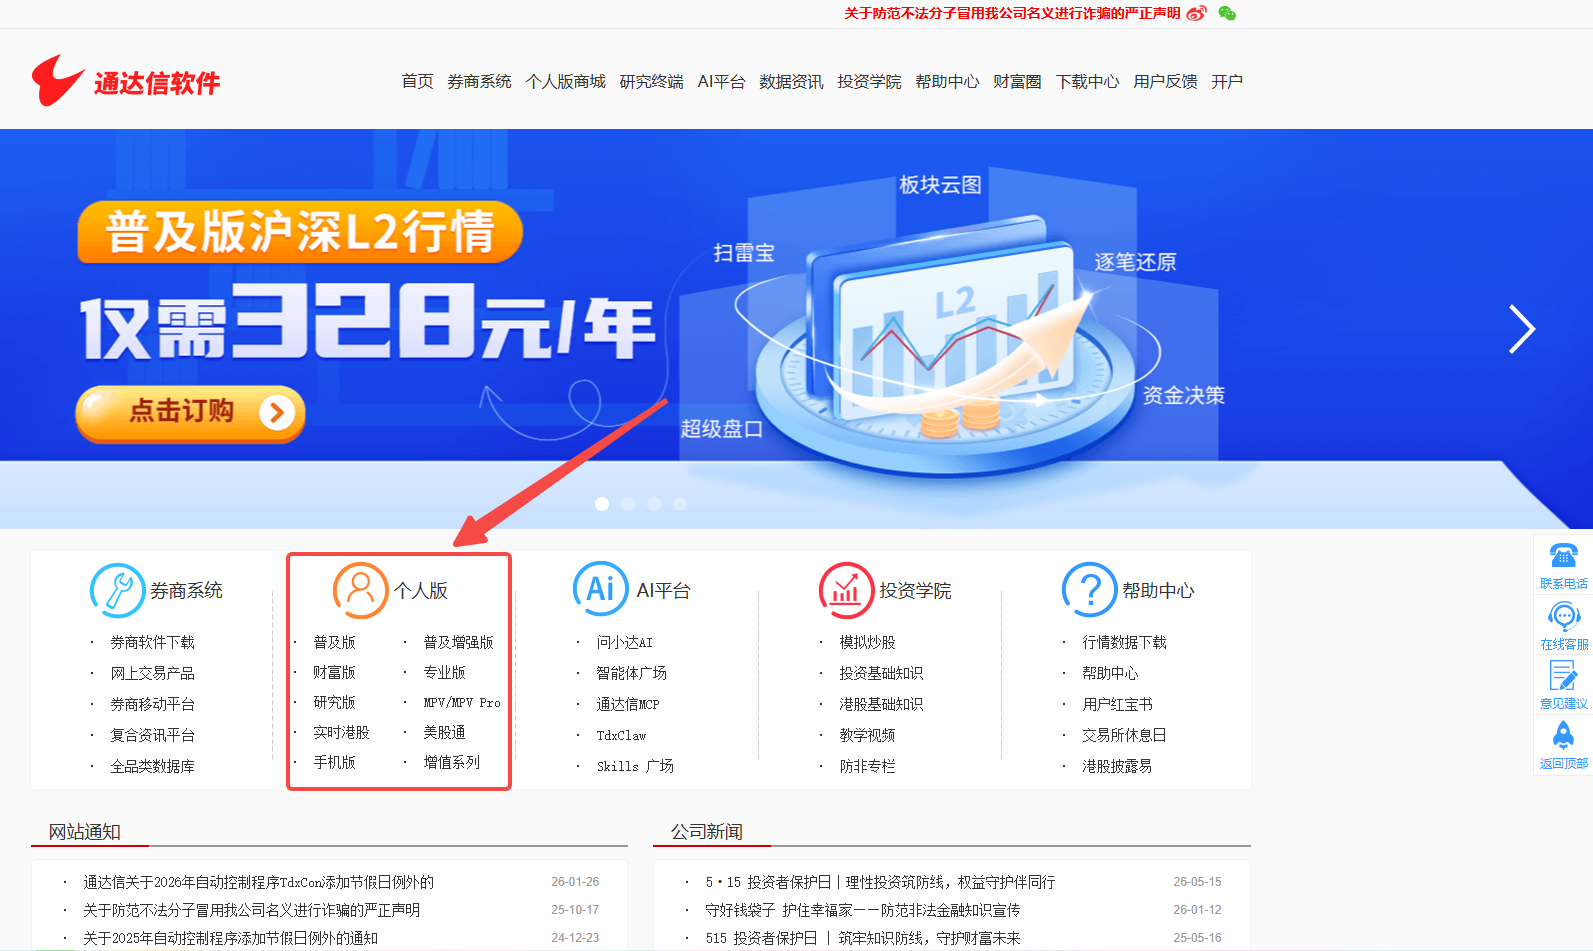Open 教学视频 link
The height and width of the screenshot is (951, 1593).
[867, 735]
